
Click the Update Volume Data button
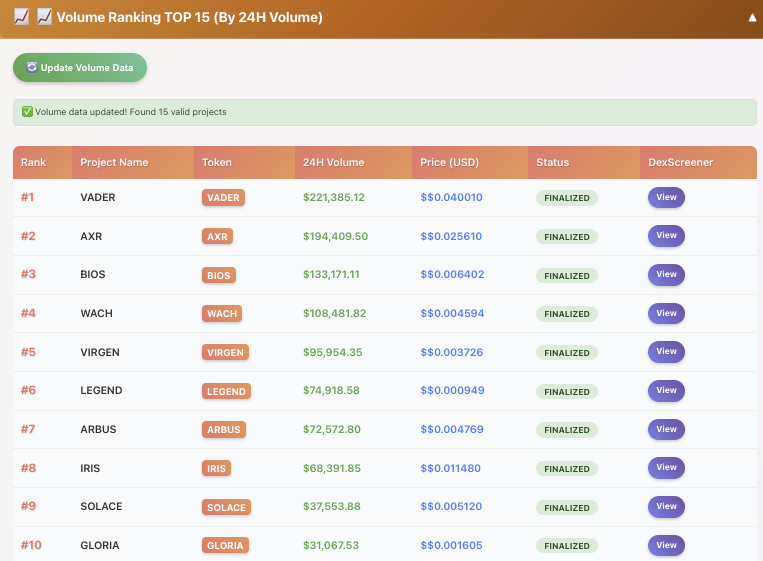[80, 68]
